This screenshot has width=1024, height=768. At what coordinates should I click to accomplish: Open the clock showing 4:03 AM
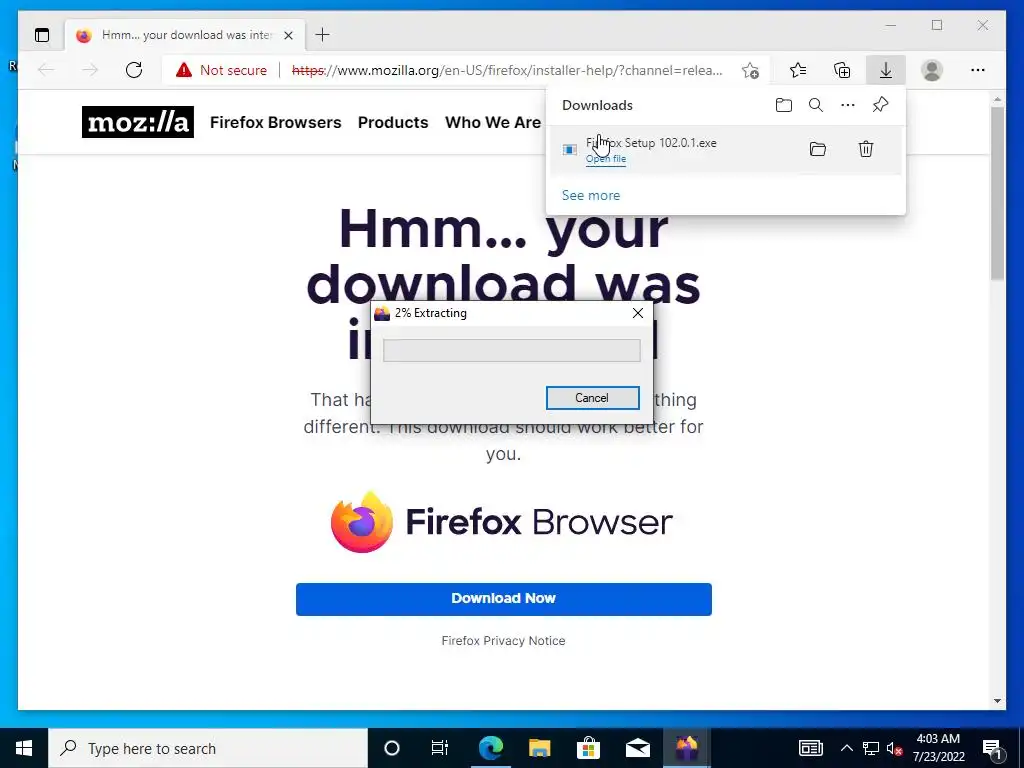pos(938,748)
